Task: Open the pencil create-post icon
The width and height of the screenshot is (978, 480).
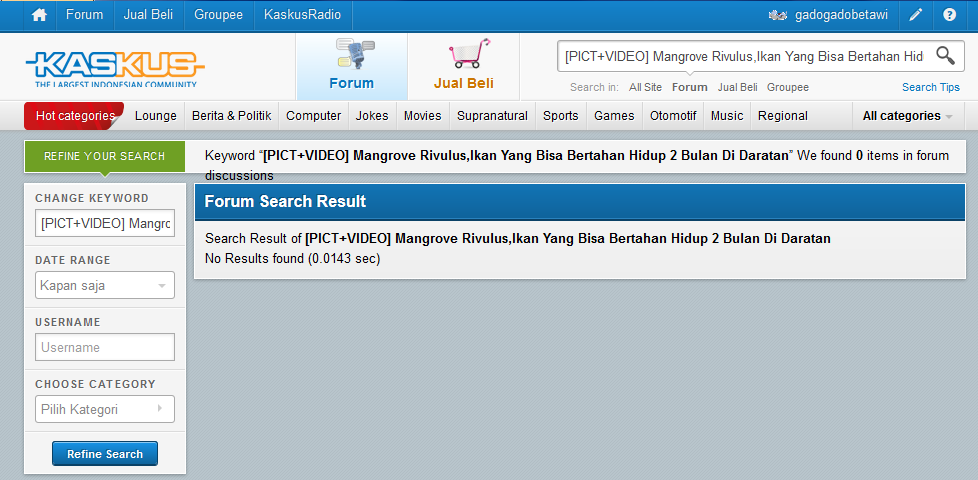Action: pos(915,15)
